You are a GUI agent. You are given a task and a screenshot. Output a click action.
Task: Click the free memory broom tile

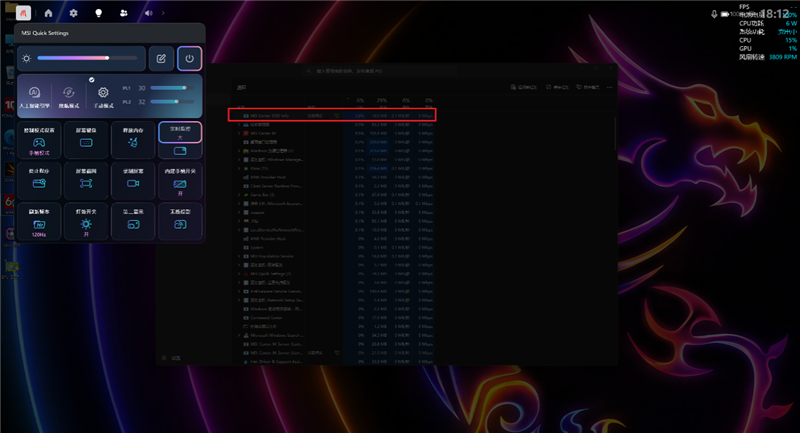(133, 140)
